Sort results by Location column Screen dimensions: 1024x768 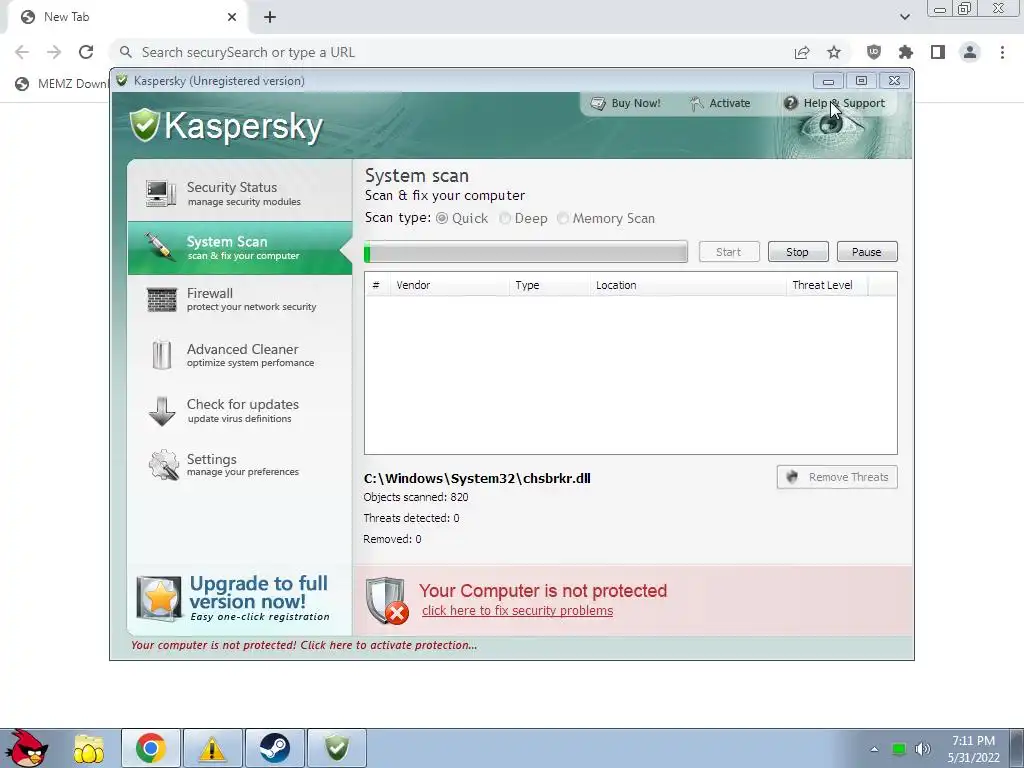click(688, 285)
